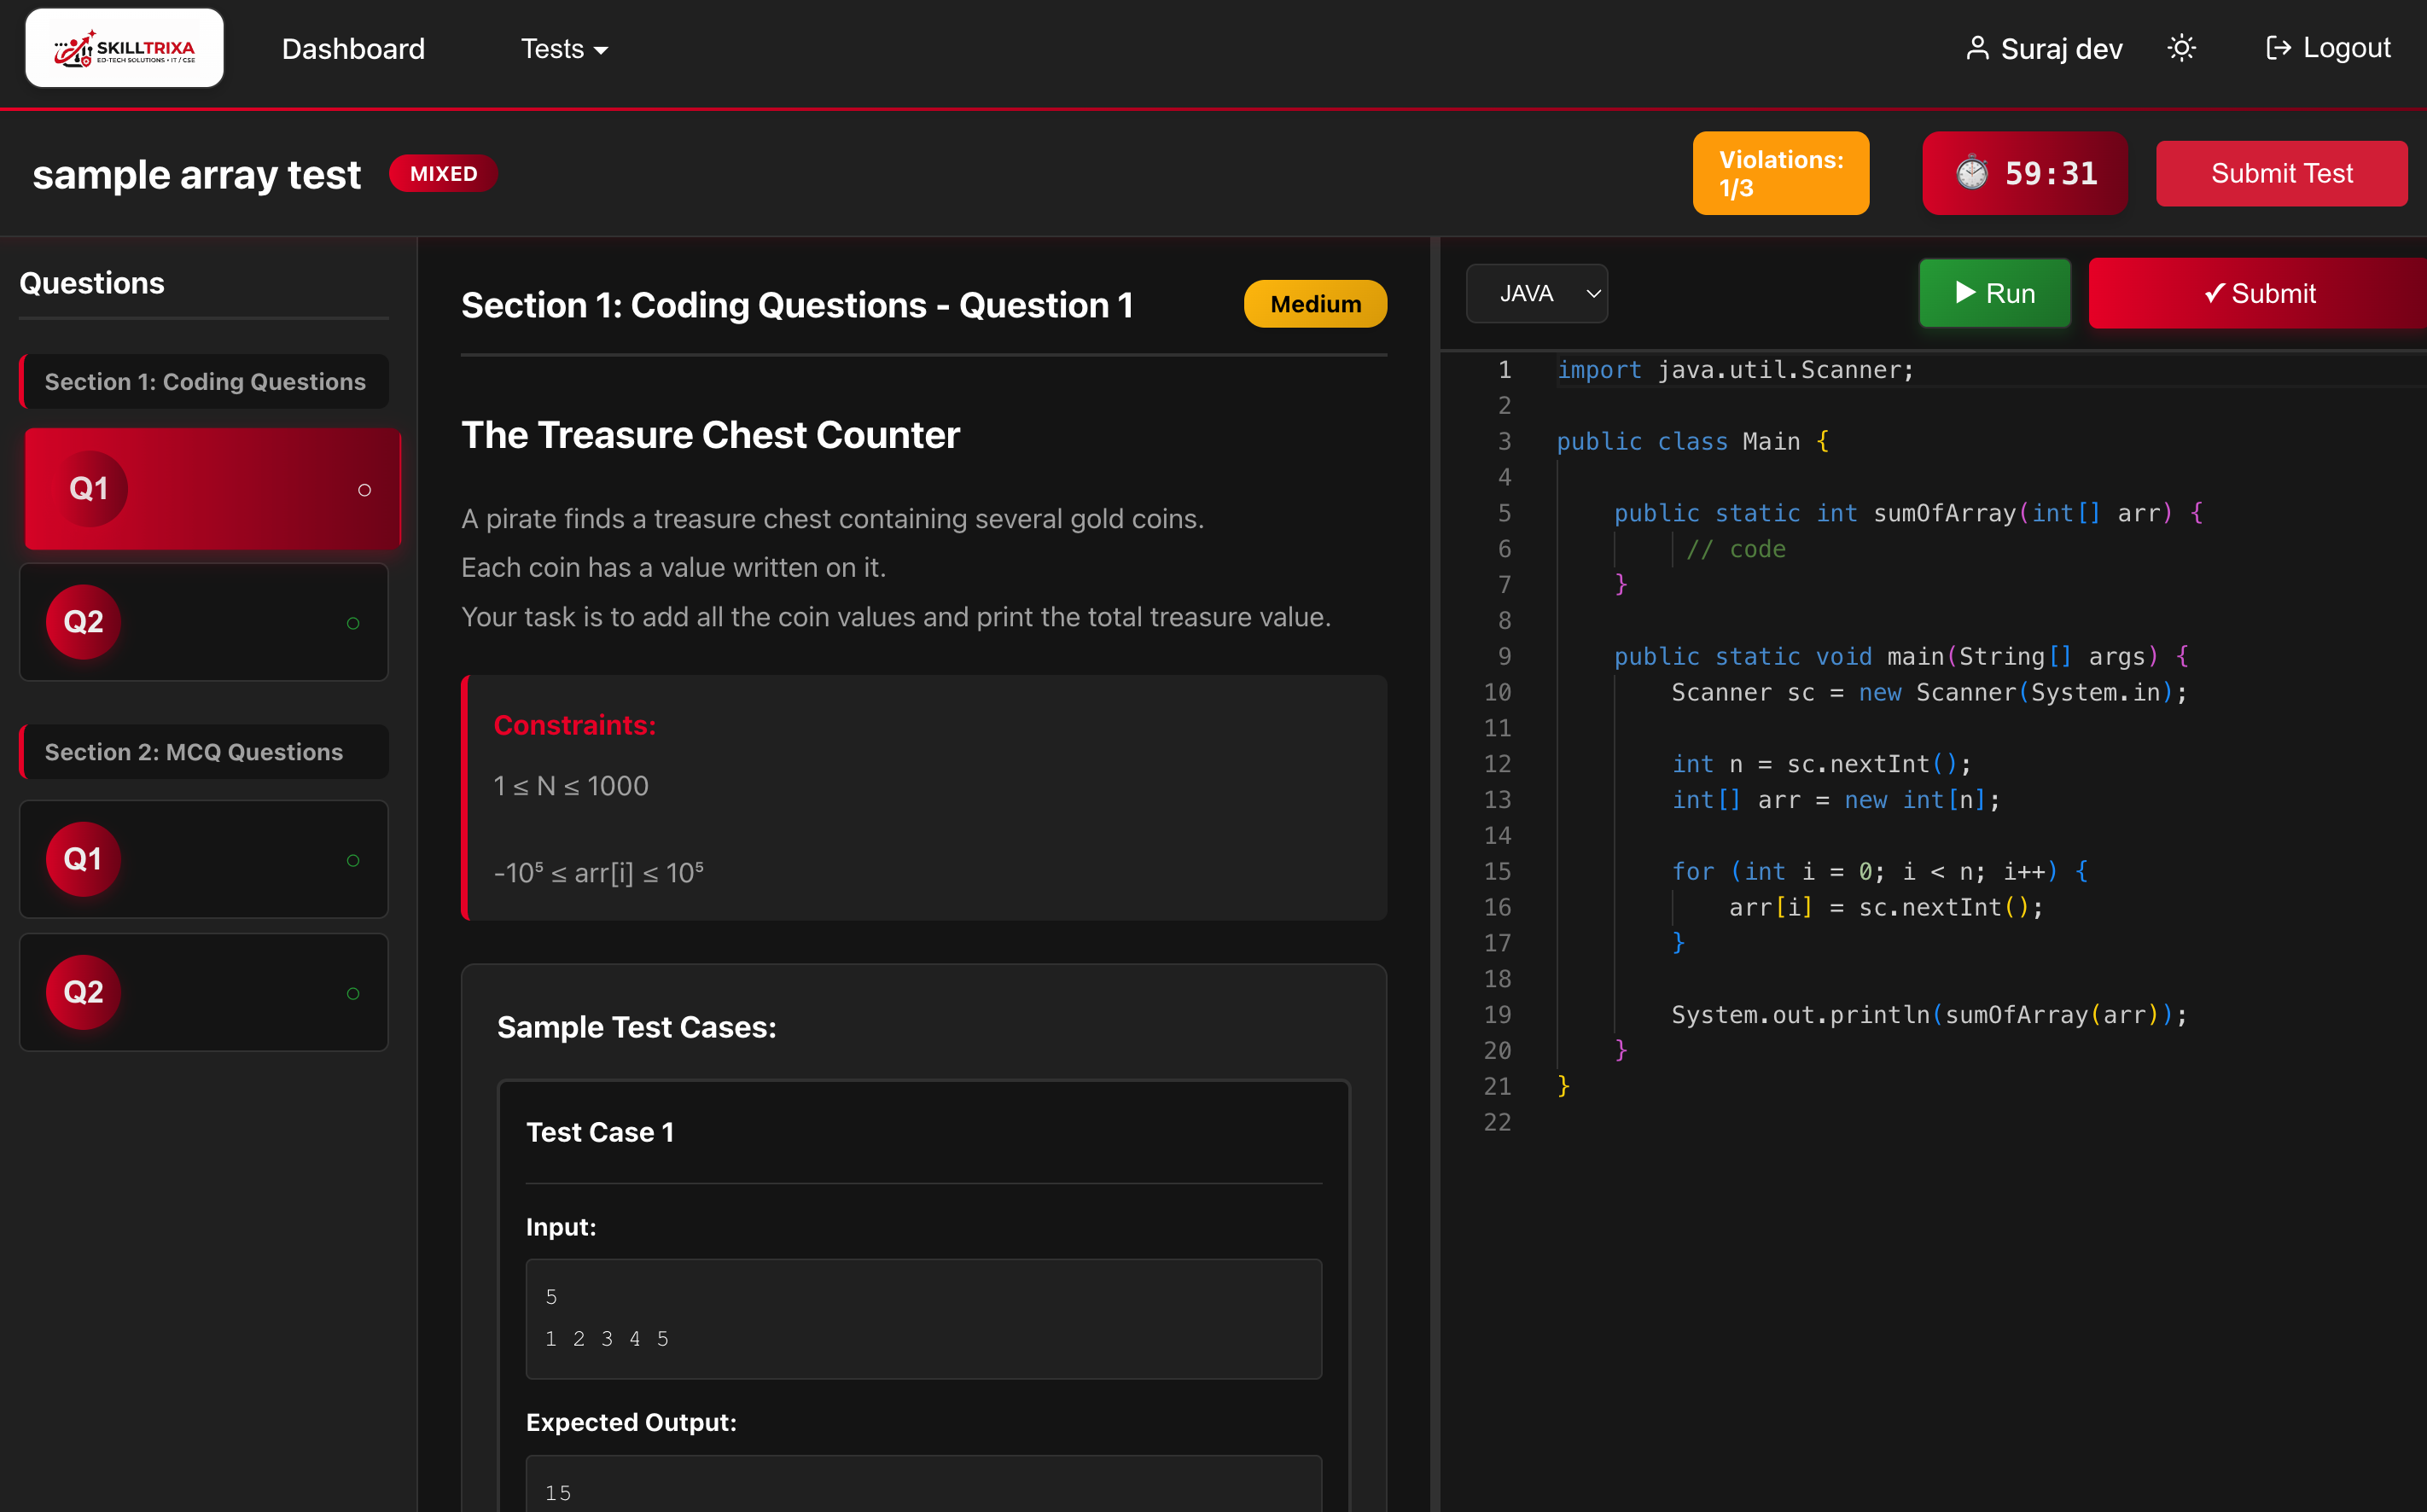Click the expected output value 15
2427x1512 pixels.
558,1492
